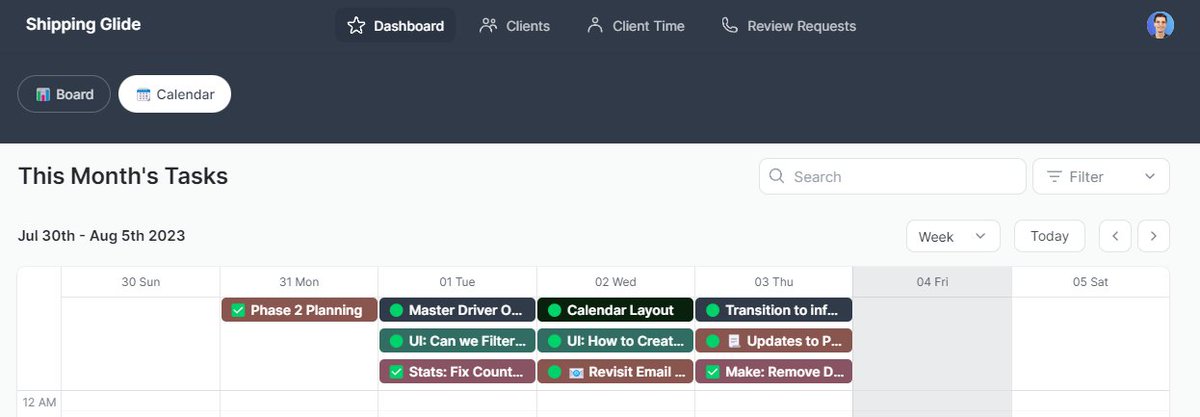Toggle the Stats: Fix Count task checkbox
This screenshot has height=417, width=1200.
[x=396, y=372]
